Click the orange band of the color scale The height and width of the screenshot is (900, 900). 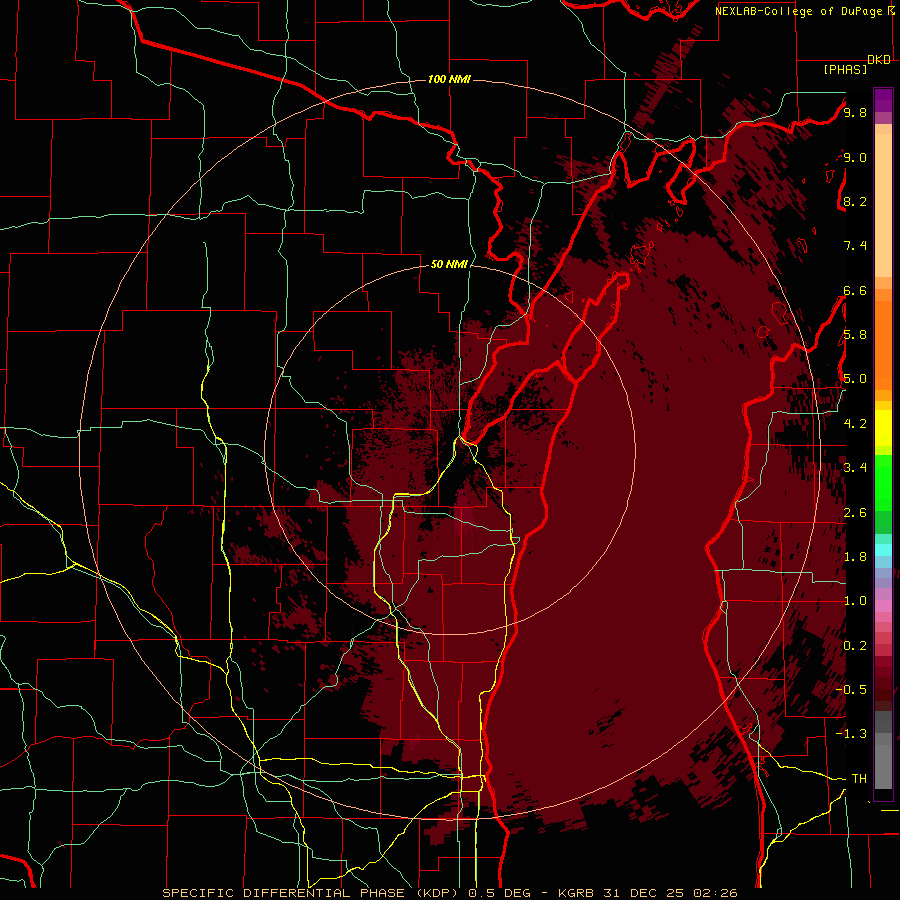[883, 344]
